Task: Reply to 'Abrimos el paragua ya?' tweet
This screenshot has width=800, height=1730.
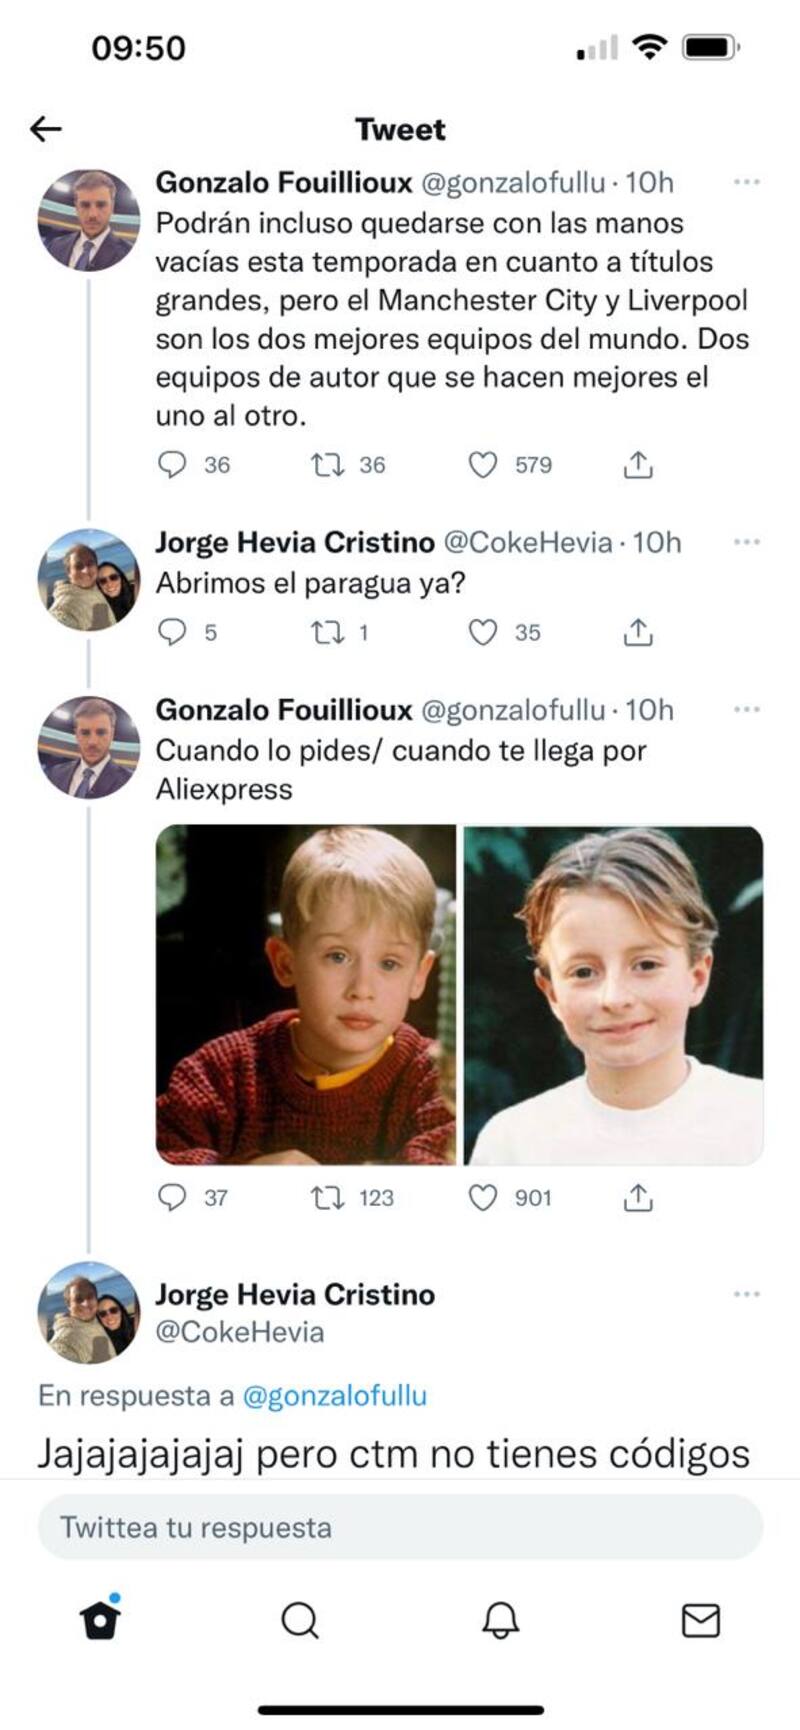Action: click(x=172, y=632)
